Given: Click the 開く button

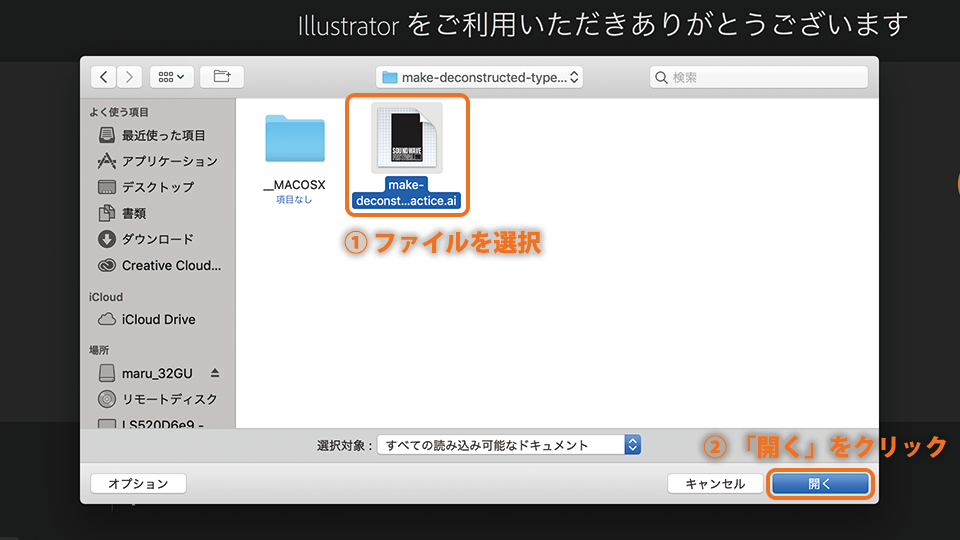Looking at the screenshot, I should coord(820,484).
